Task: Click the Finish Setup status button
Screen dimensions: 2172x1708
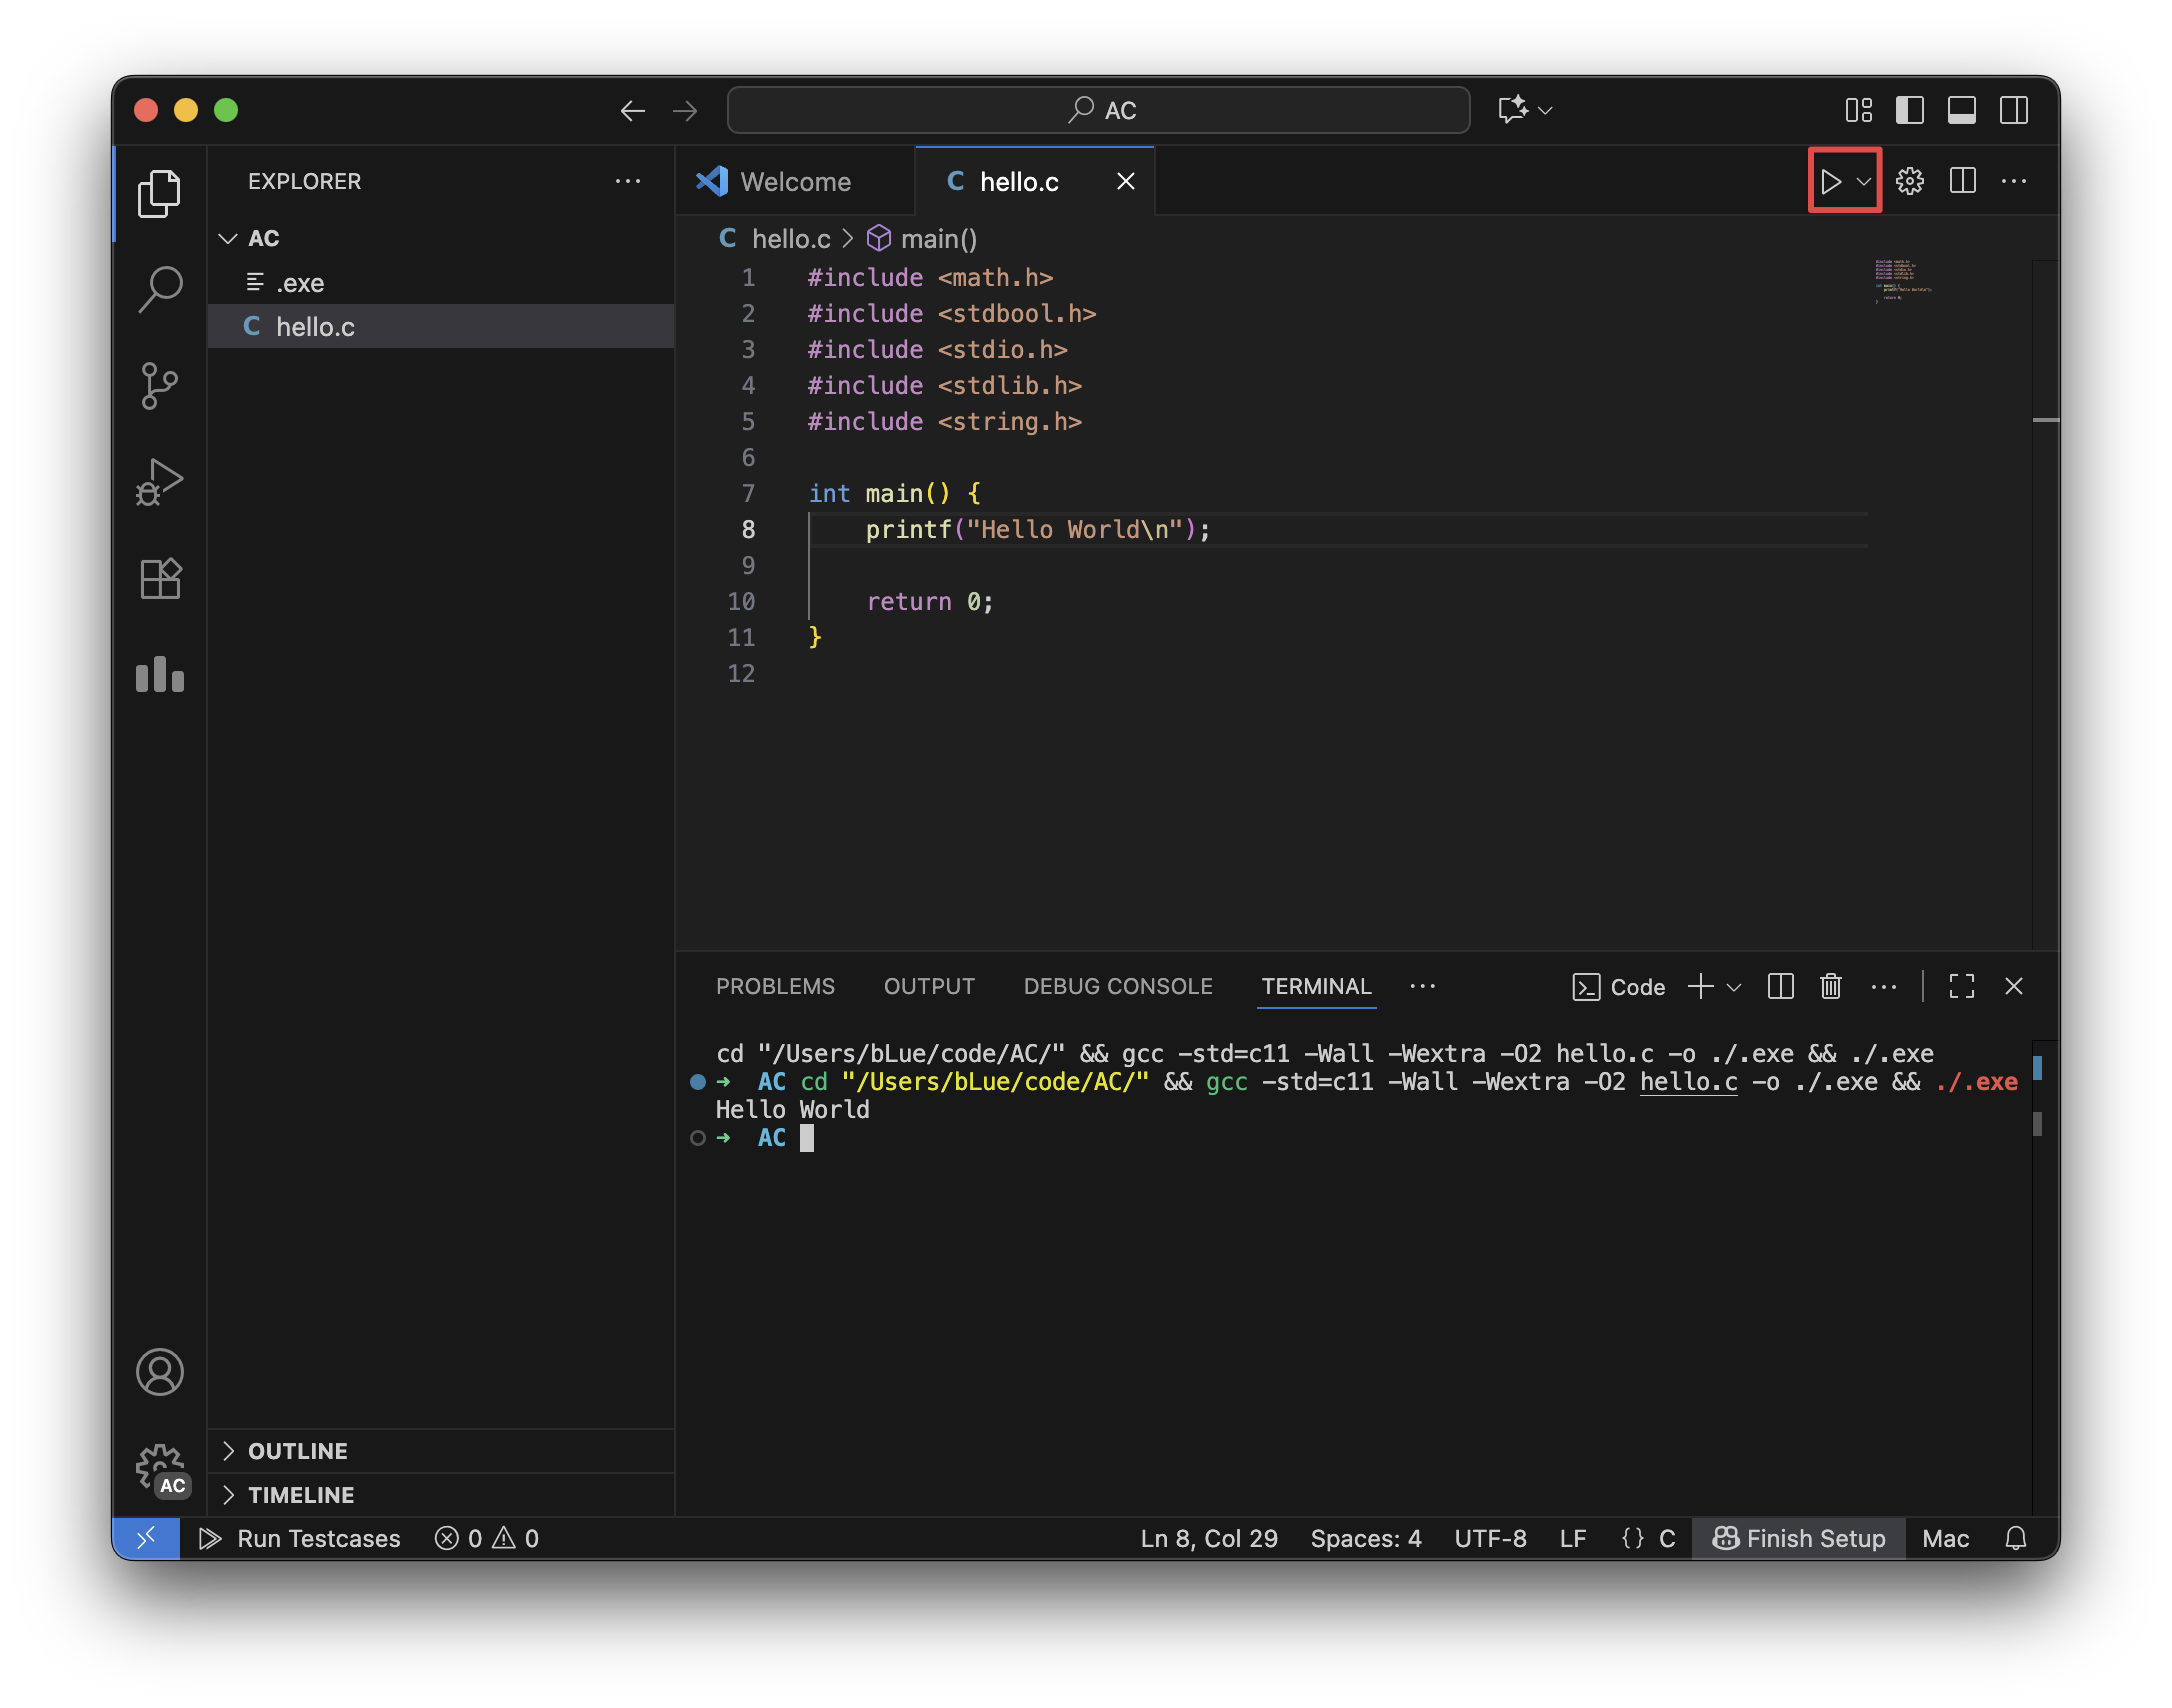Action: (1798, 1539)
